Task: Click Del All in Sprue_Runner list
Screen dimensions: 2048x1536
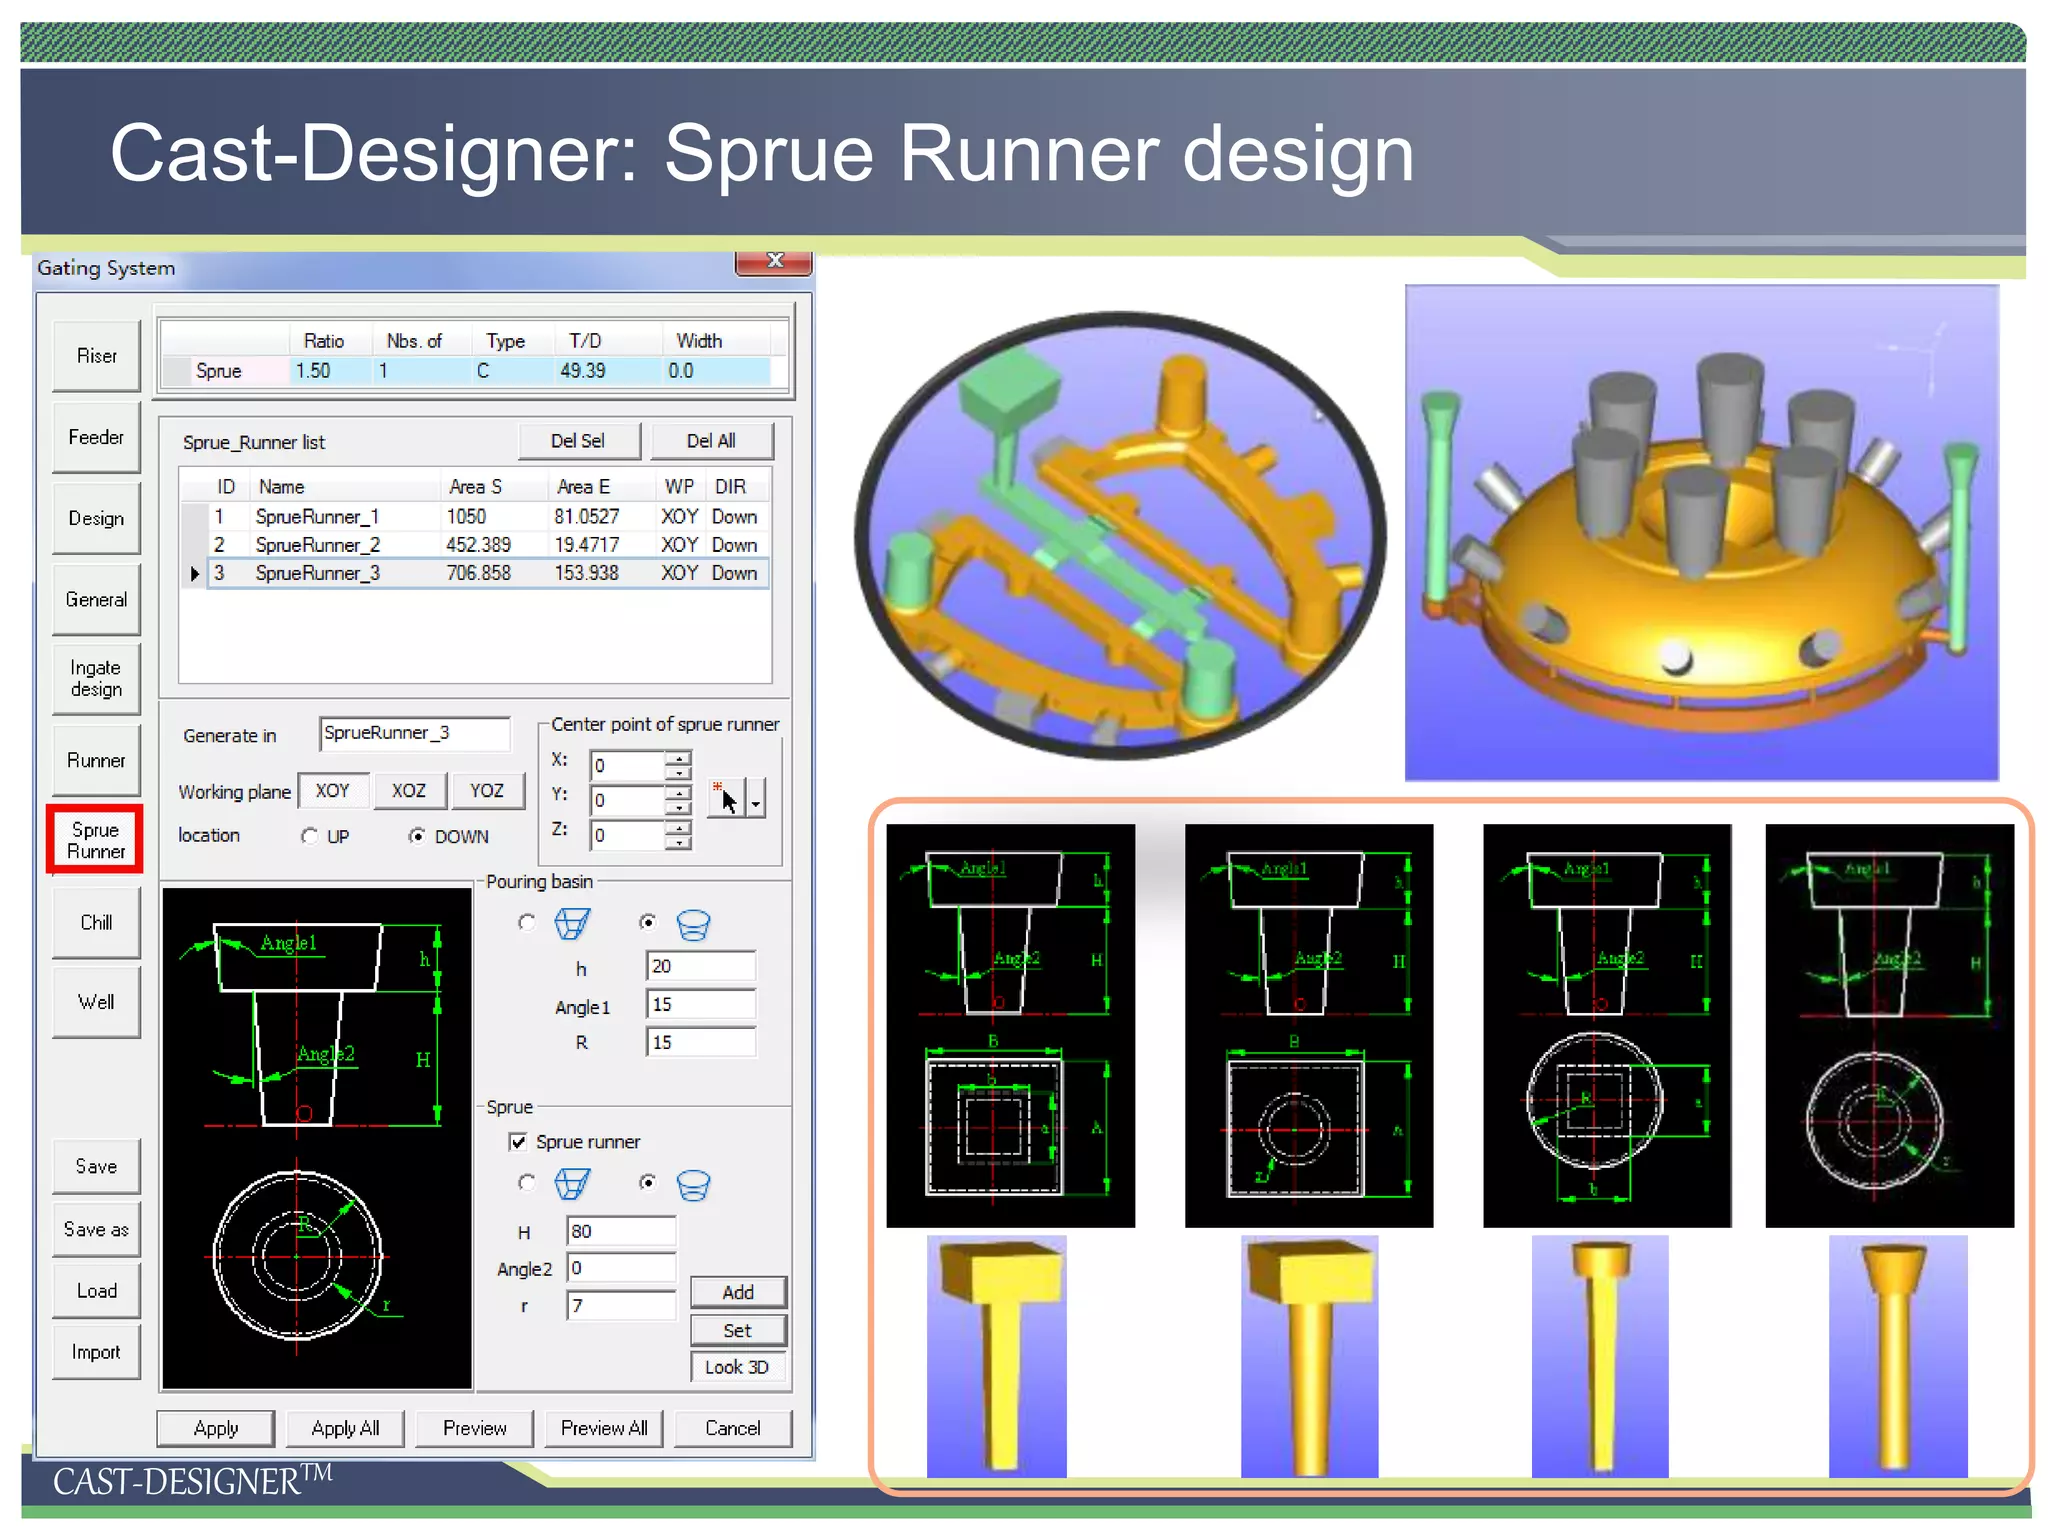Action: (x=711, y=441)
